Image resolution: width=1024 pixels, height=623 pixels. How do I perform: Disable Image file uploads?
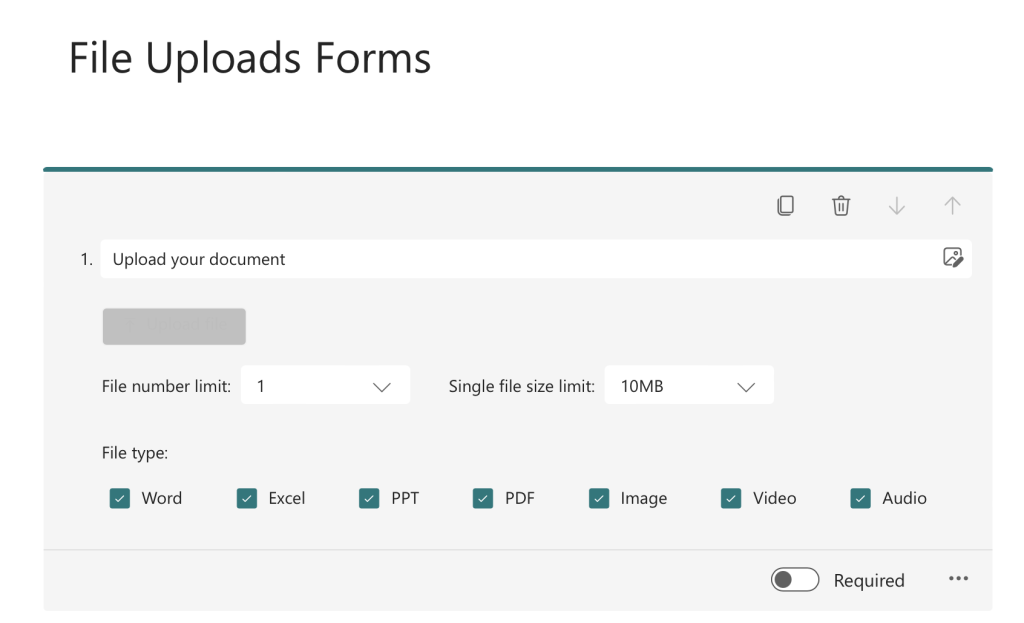click(599, 497)
